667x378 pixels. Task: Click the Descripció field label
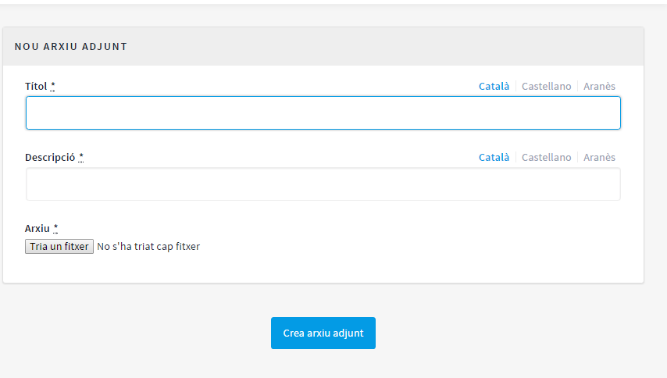[50, 157]
